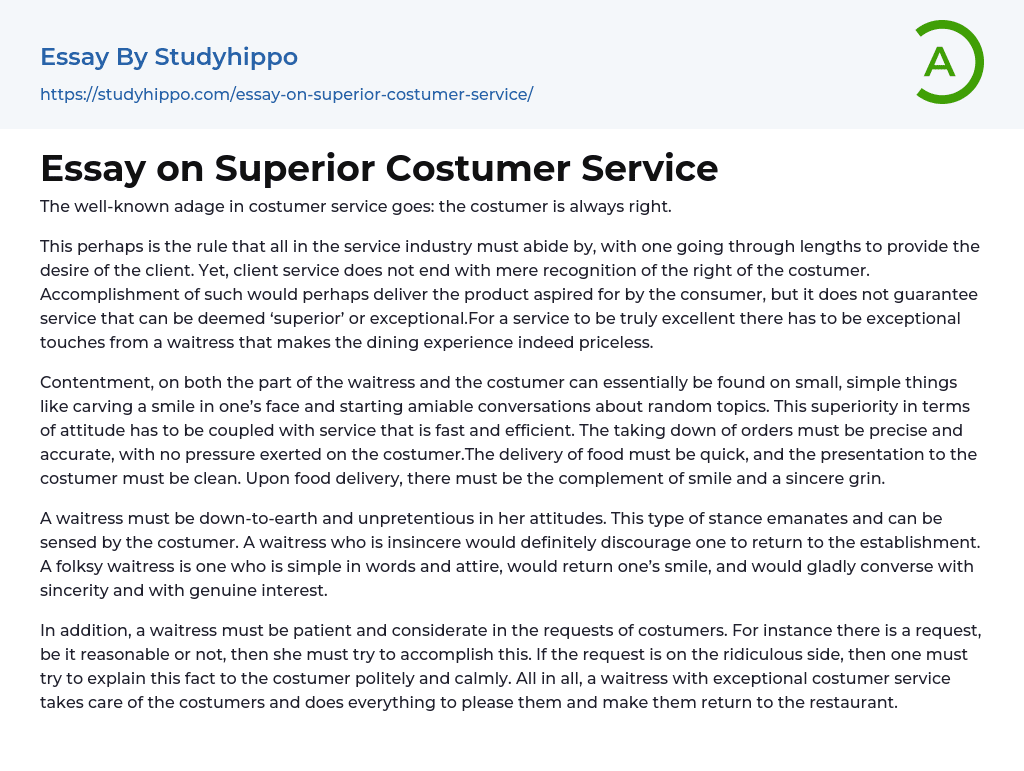Click the "Essay on Superior Costumer Service" title
1024x771 pixels.
(x=379, y=168)
